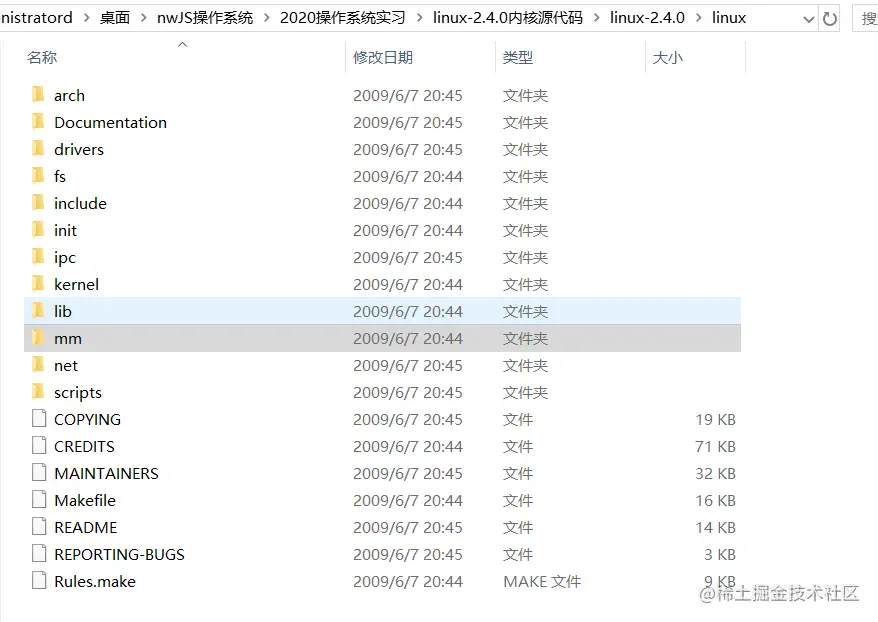This screenshot has width=878, height=622.
Task: Select the Rules.make file name
Action: click(x=95, y=581)
